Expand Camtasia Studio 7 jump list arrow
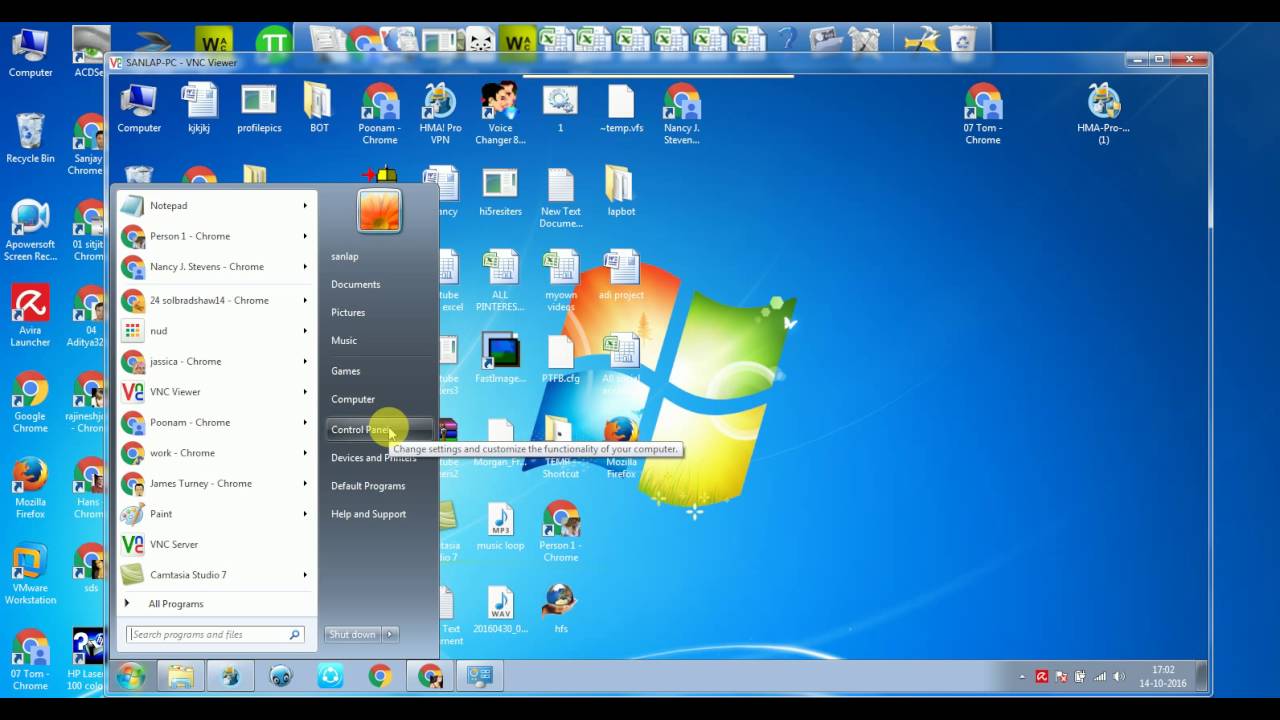 [x=305, y=575]
